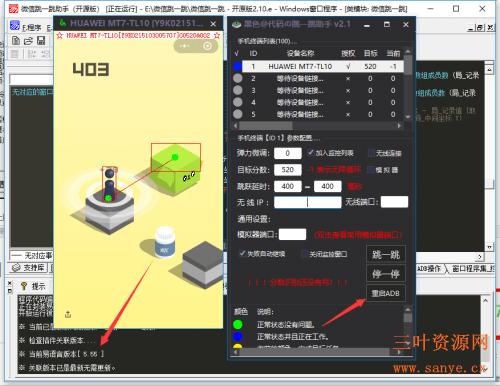Click the 无线端口 input field
The height and width of the screenshot is (386, 500).
pos(394,202)
